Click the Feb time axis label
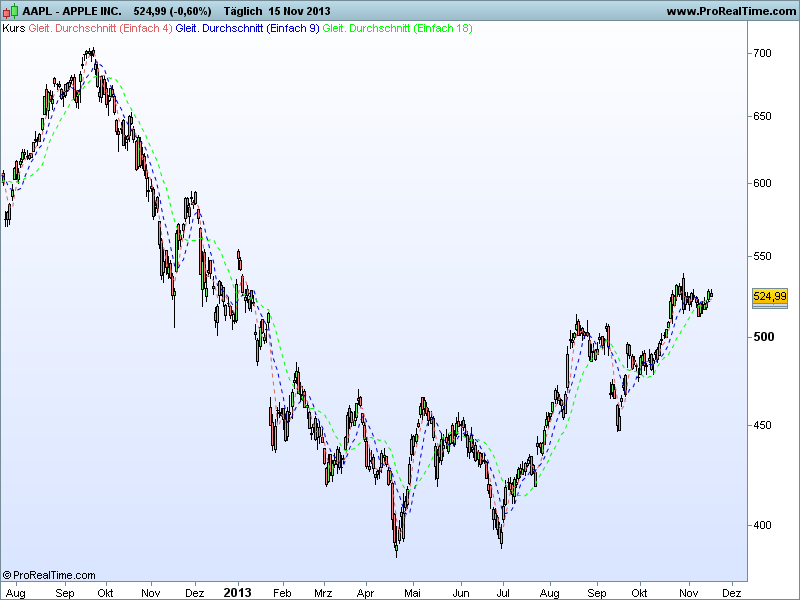This screenshot has width=800, height=600. tap(282, 593)
